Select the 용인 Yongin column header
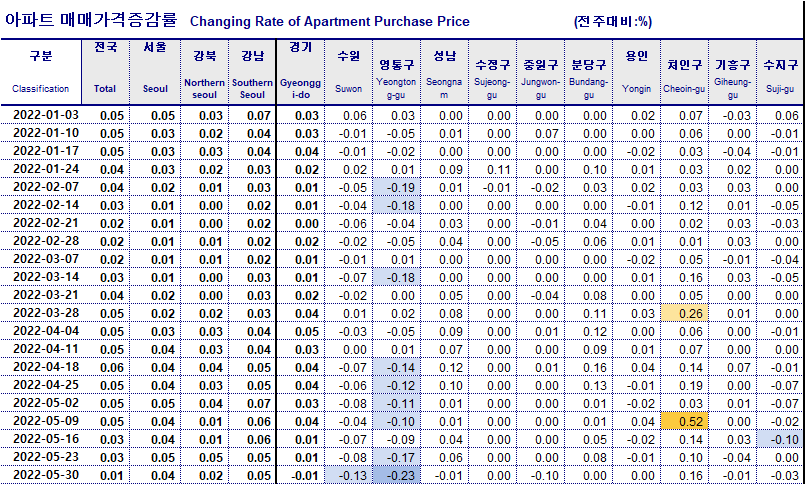Screen dimensions: 805x484 tap(637, 72)
